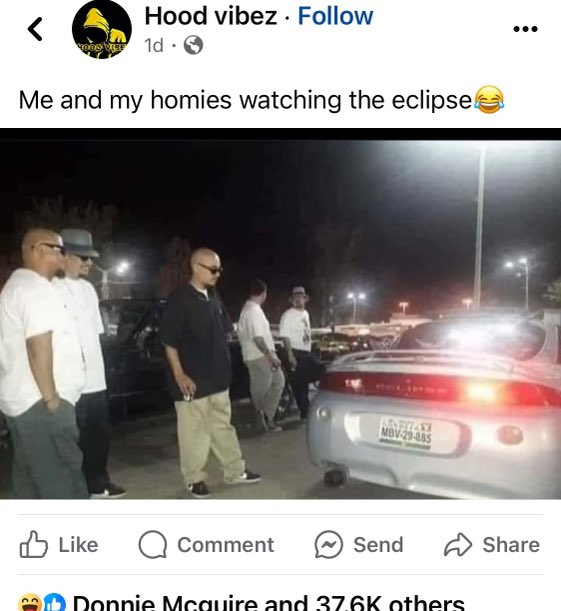Click the 1d post timestamp

click(154, 45)
